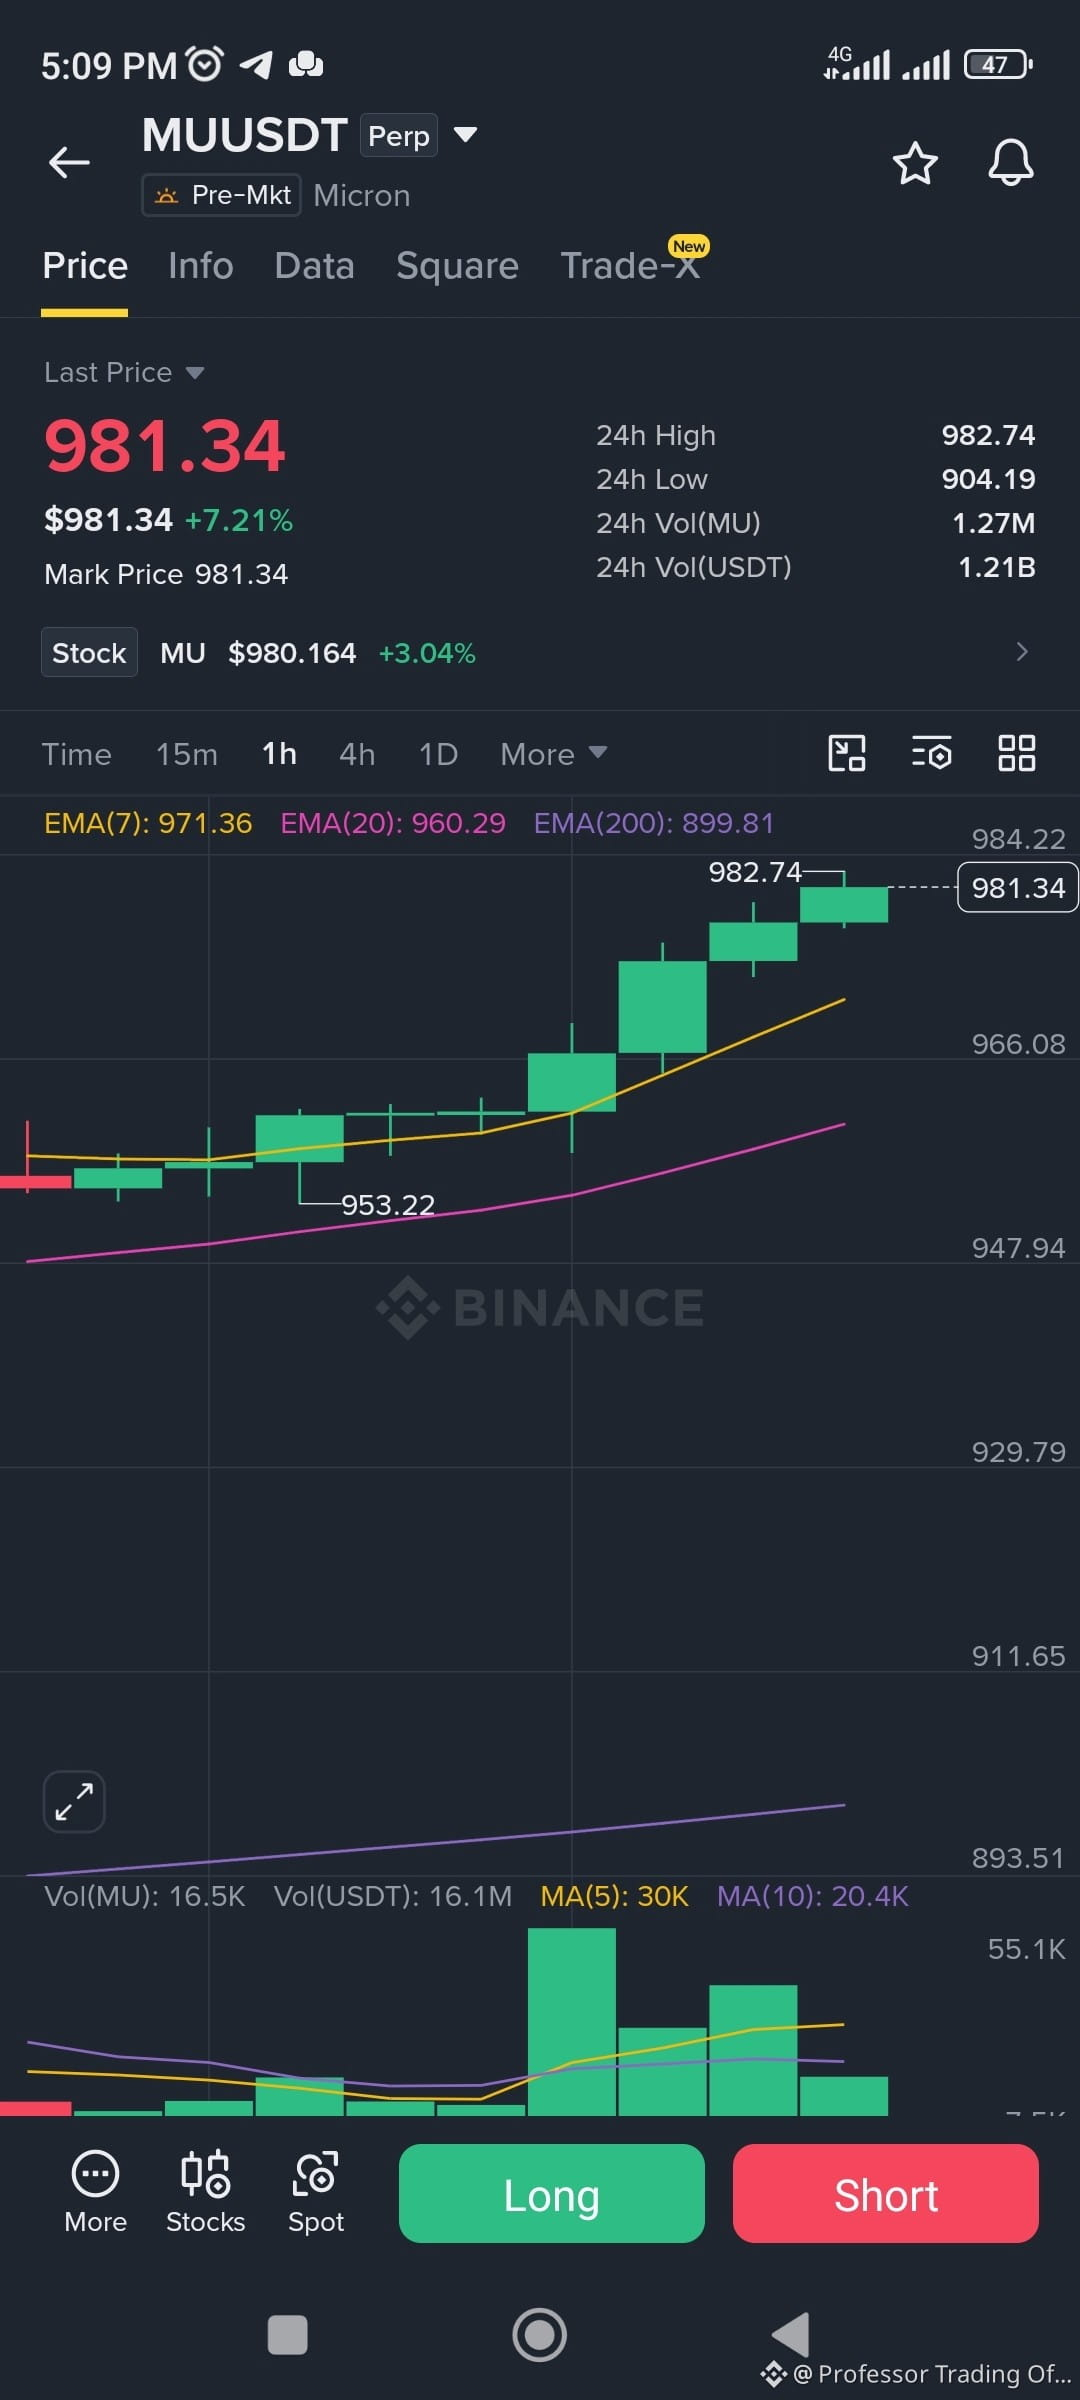Image resolution: width=1080 pixels, height=2400 pixels.
Task: Open MU stock details chevron
Action: click(x=1021, y=652)
